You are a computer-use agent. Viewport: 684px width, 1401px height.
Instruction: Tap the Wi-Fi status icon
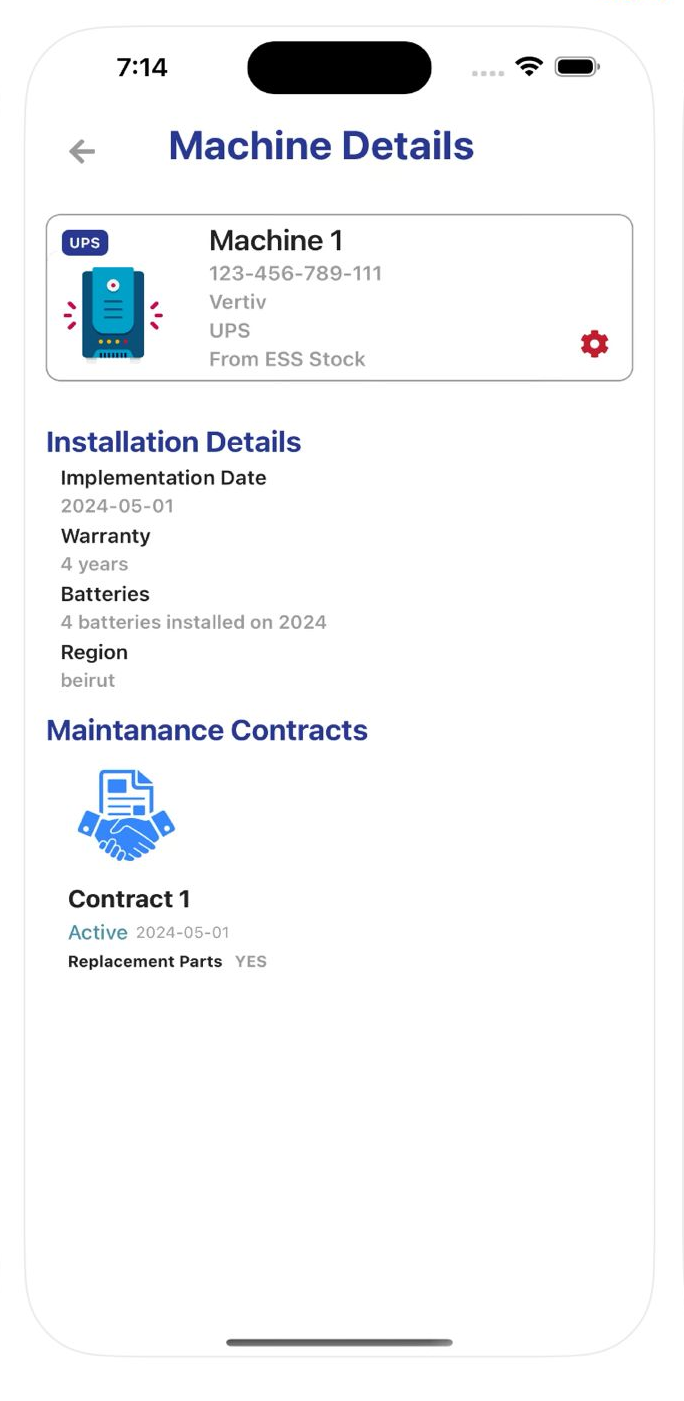pyautogui.click(x=528, y=67)
